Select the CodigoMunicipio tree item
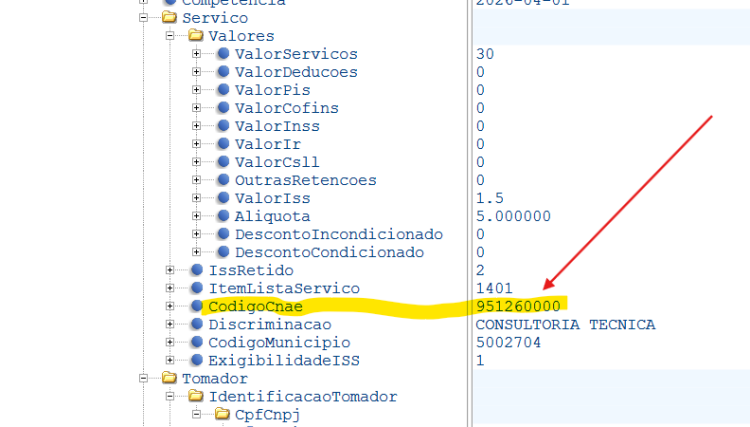The image size is (750, 427). 279,343
